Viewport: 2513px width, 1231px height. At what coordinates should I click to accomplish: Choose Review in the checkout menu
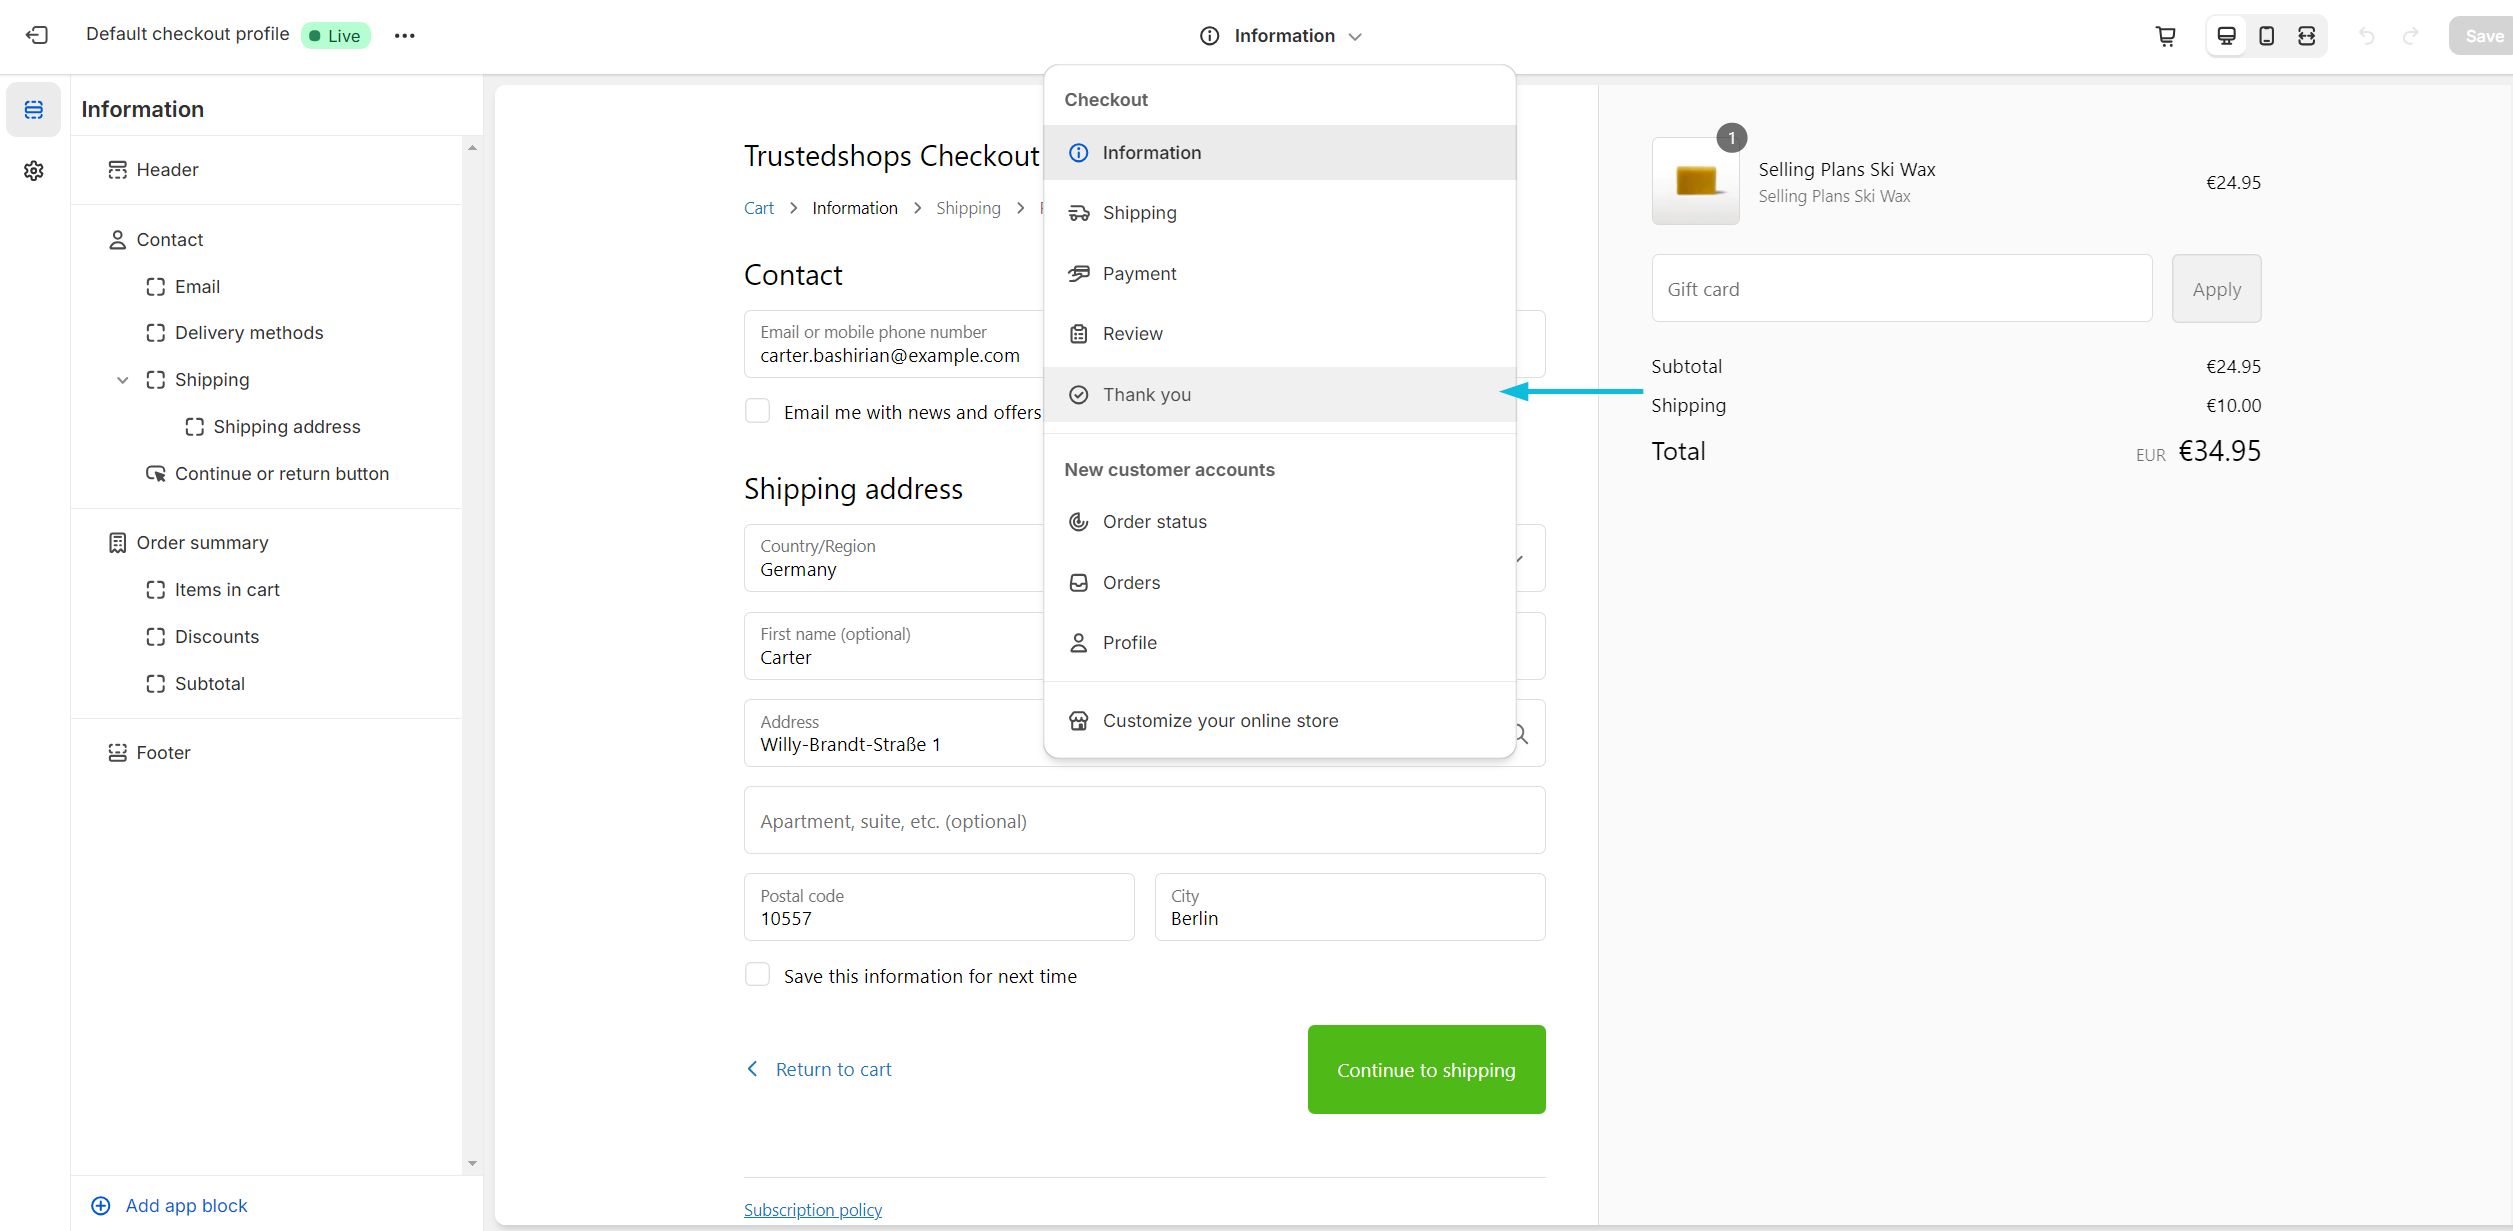coord(1280,334)
